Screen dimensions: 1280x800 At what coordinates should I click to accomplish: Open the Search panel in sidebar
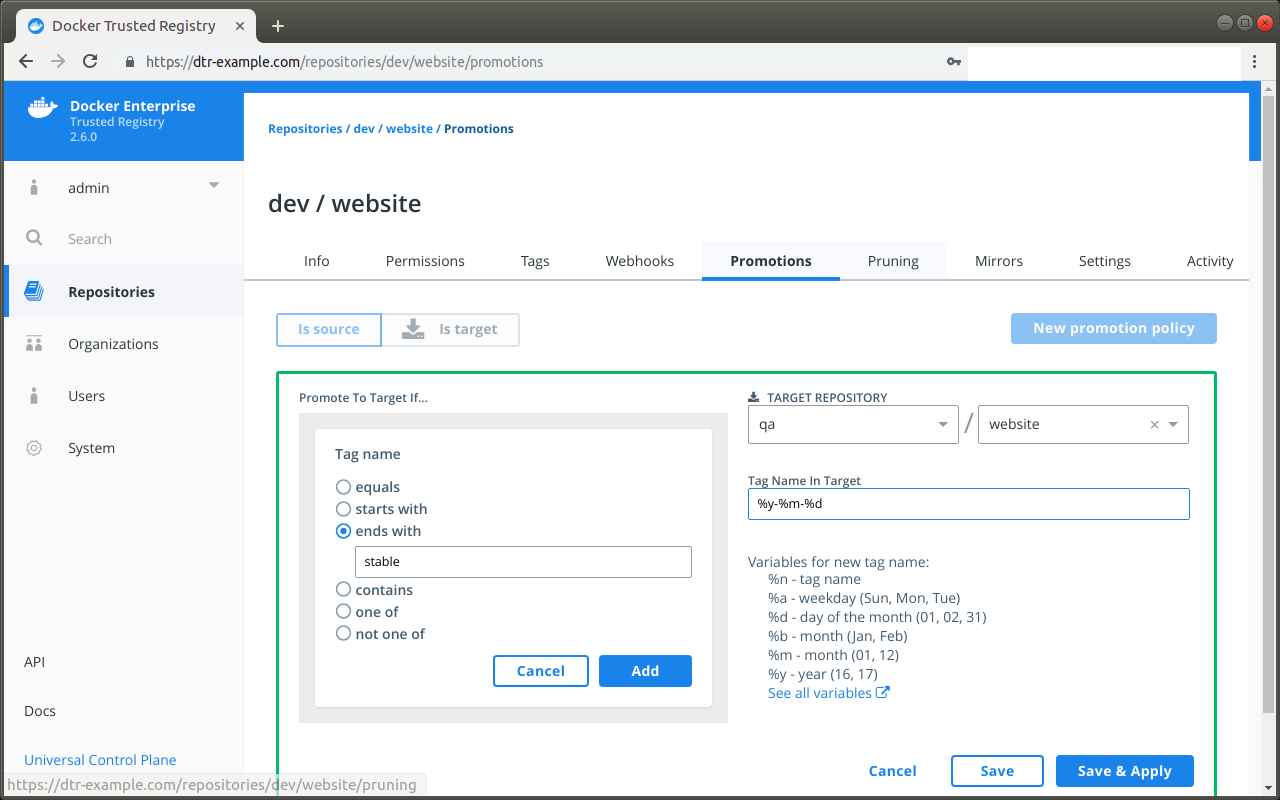(x=34, y=239)
